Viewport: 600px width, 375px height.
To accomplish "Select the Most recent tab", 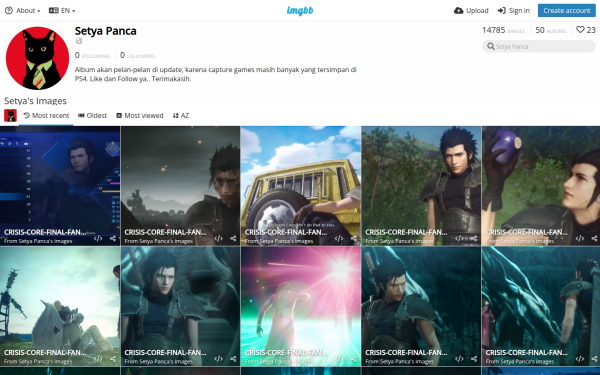I will click(x=46, y=116).
